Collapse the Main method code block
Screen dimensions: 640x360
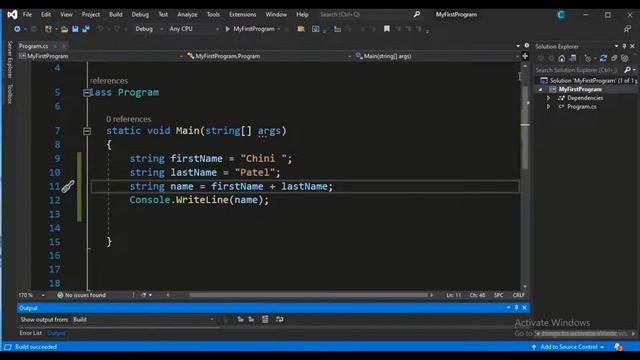(x=87, y=131)
